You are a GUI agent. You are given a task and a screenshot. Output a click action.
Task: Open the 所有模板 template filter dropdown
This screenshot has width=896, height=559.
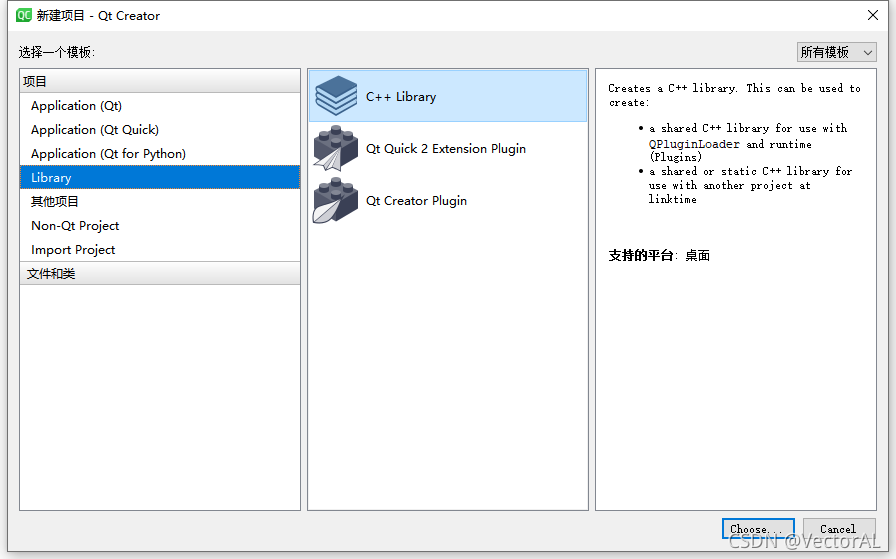click(837, 52)
